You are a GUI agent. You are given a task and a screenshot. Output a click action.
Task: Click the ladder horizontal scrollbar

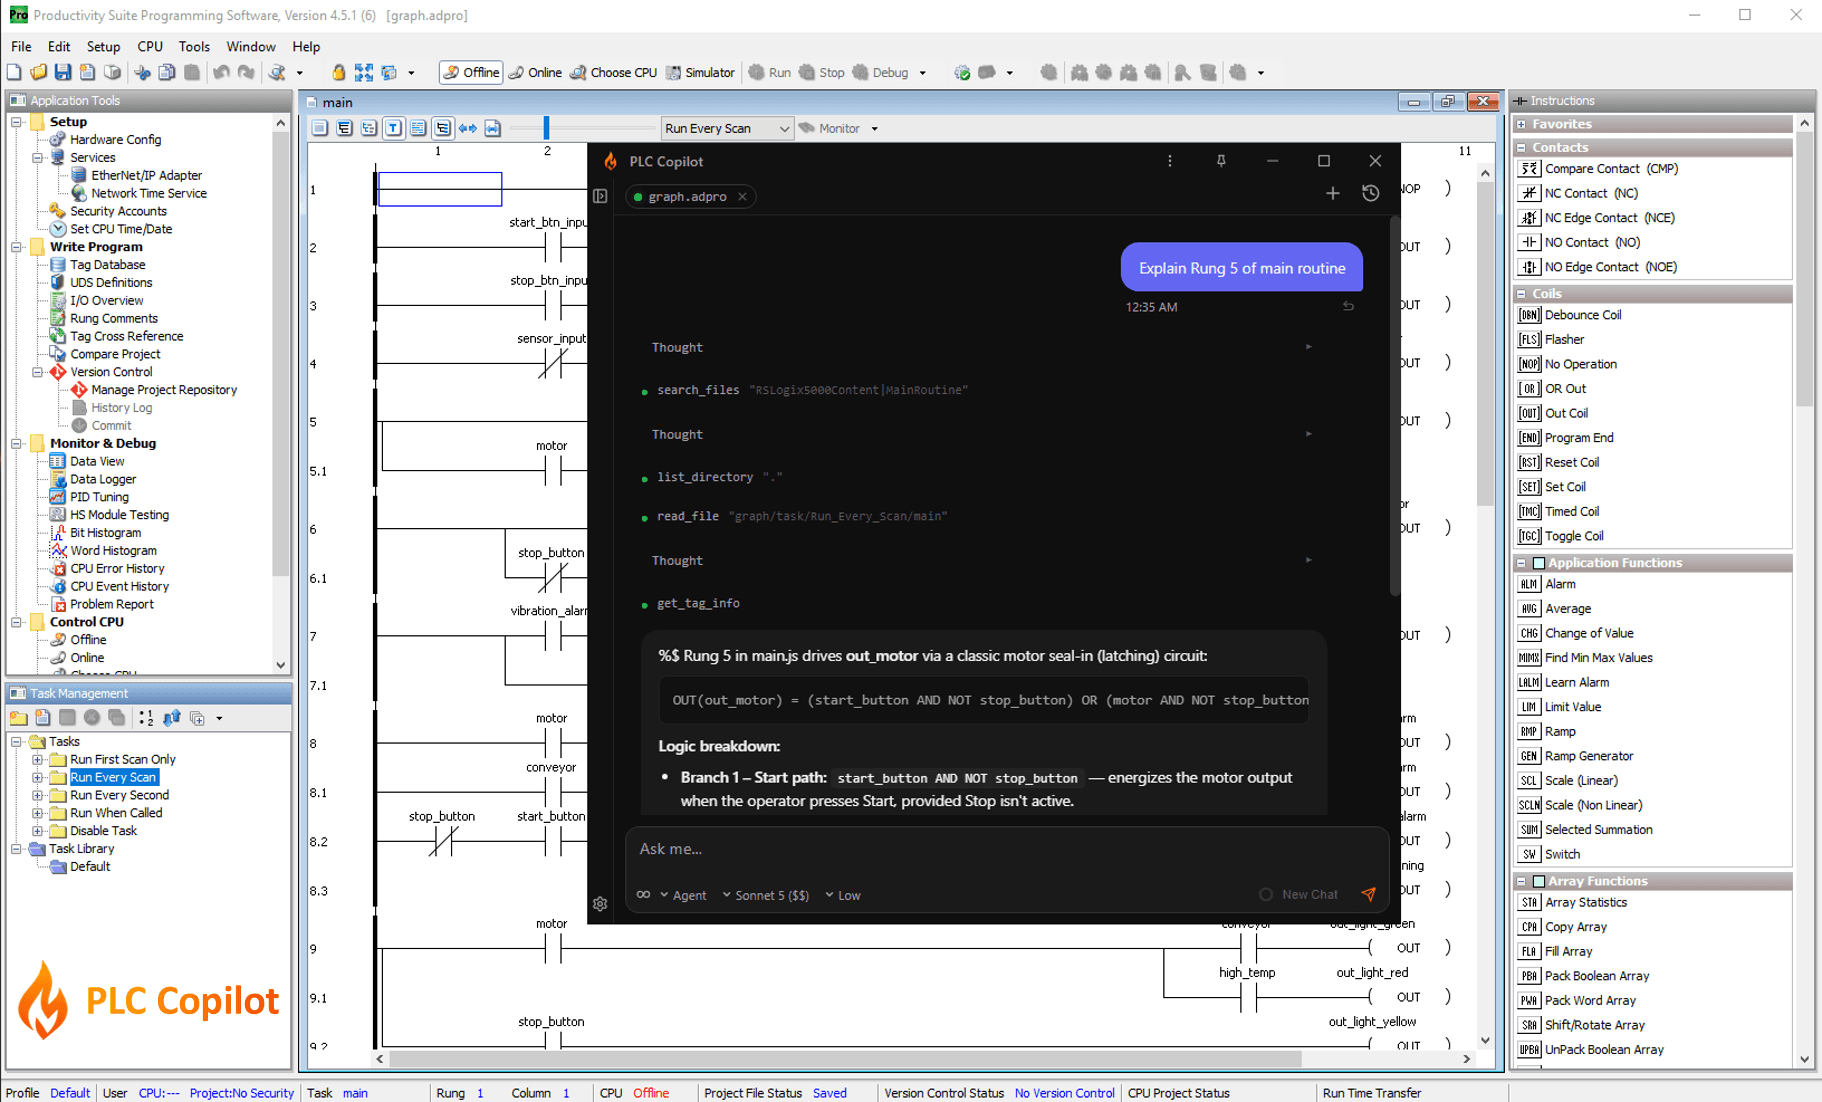tap(845, 1058)
